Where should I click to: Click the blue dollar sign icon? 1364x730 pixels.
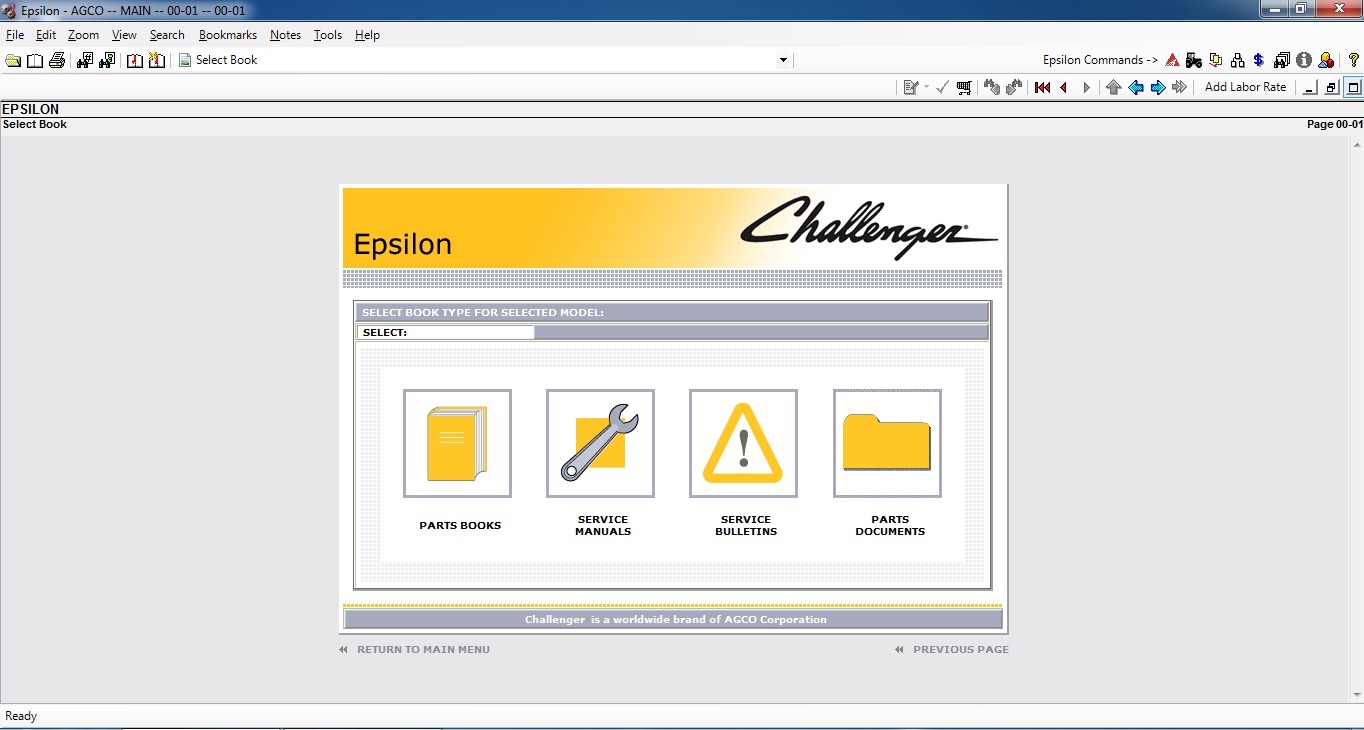tap(1259, 60)
